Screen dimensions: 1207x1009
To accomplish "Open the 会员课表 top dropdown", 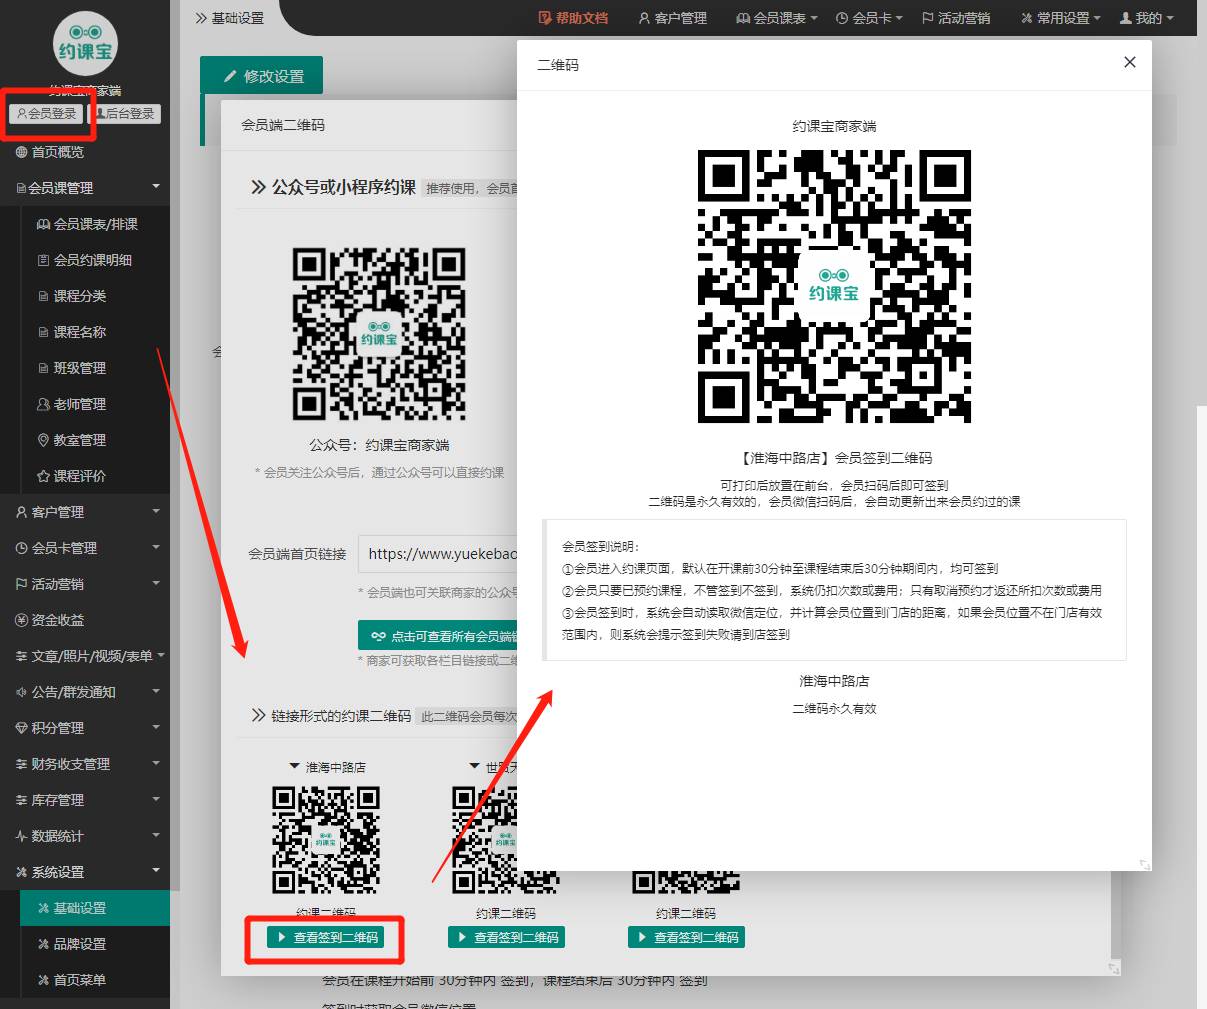I will [777, 18].
